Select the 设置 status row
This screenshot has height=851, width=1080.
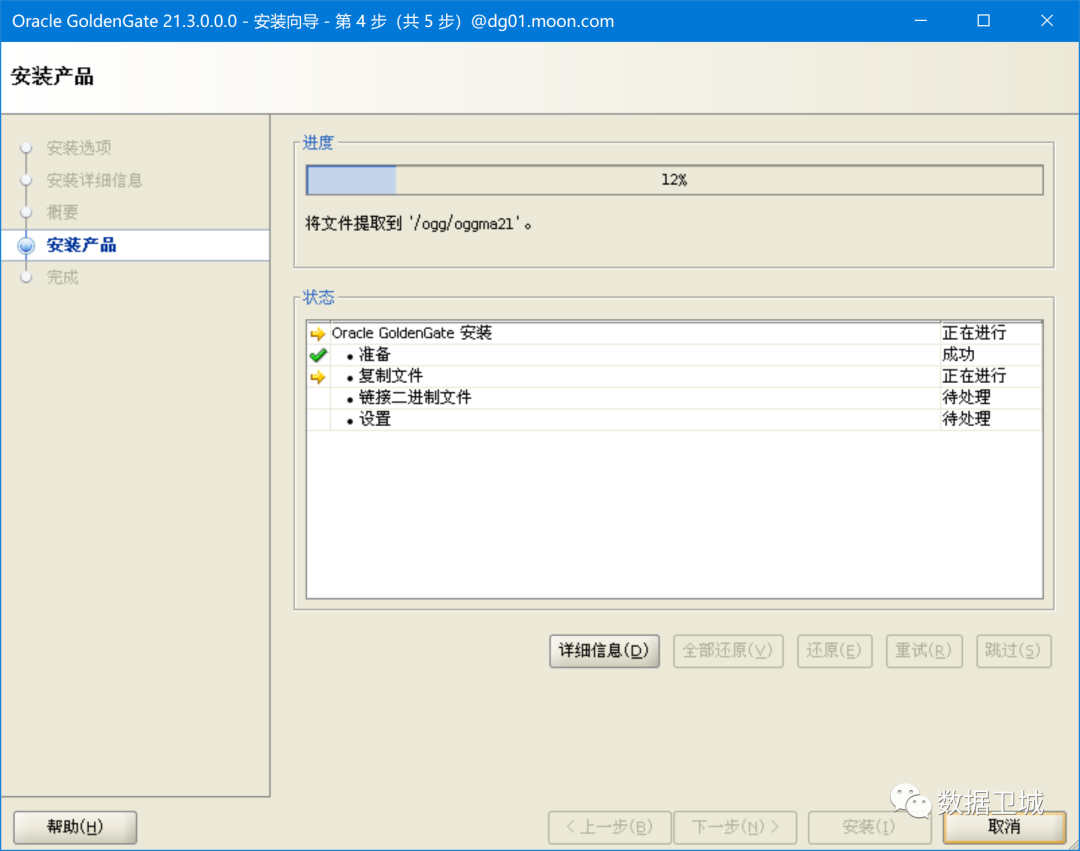point(674,419)
